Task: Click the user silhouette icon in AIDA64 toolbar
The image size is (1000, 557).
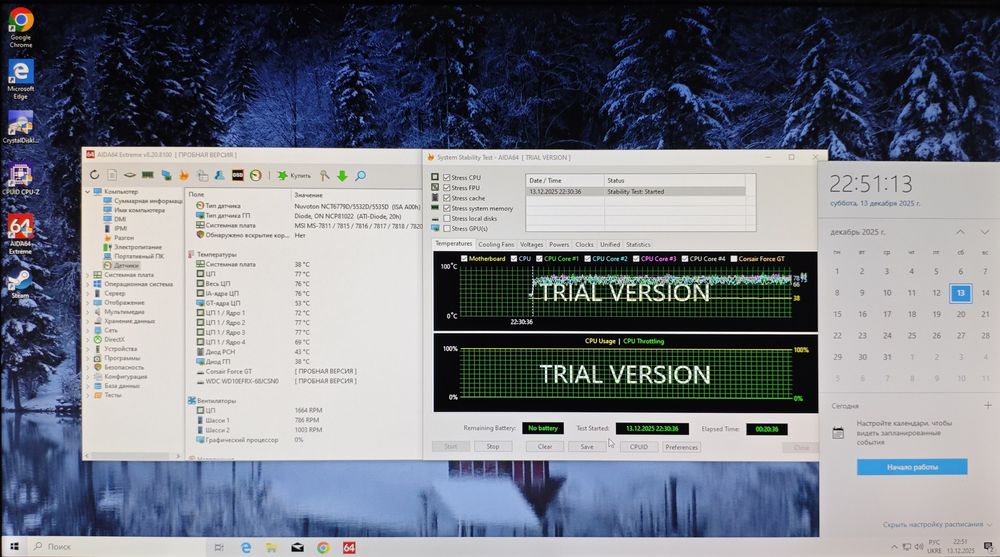Action: (x=219, y=175)
